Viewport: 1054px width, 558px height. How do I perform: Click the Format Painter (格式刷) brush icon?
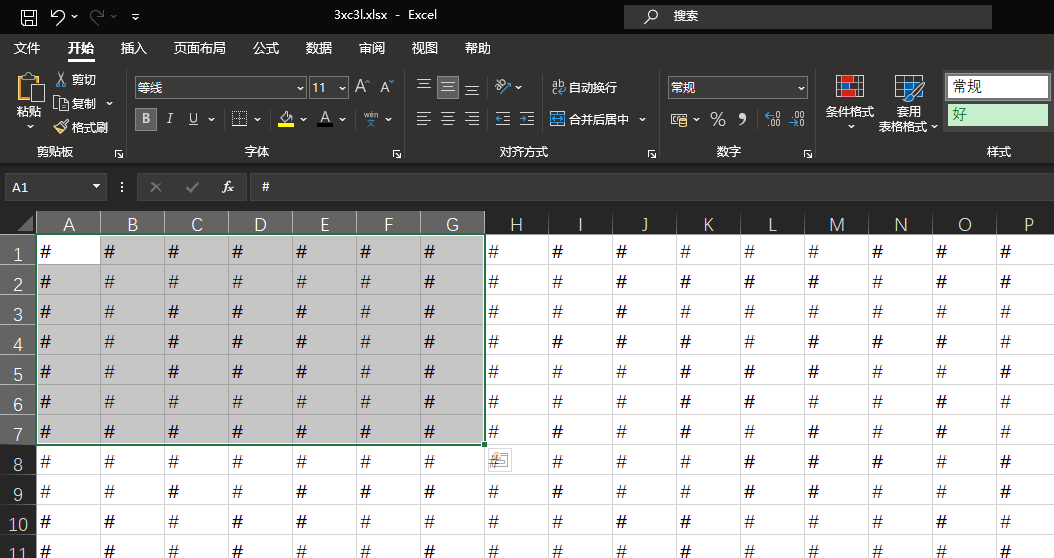pyautogui.click(x=60, y=128)
